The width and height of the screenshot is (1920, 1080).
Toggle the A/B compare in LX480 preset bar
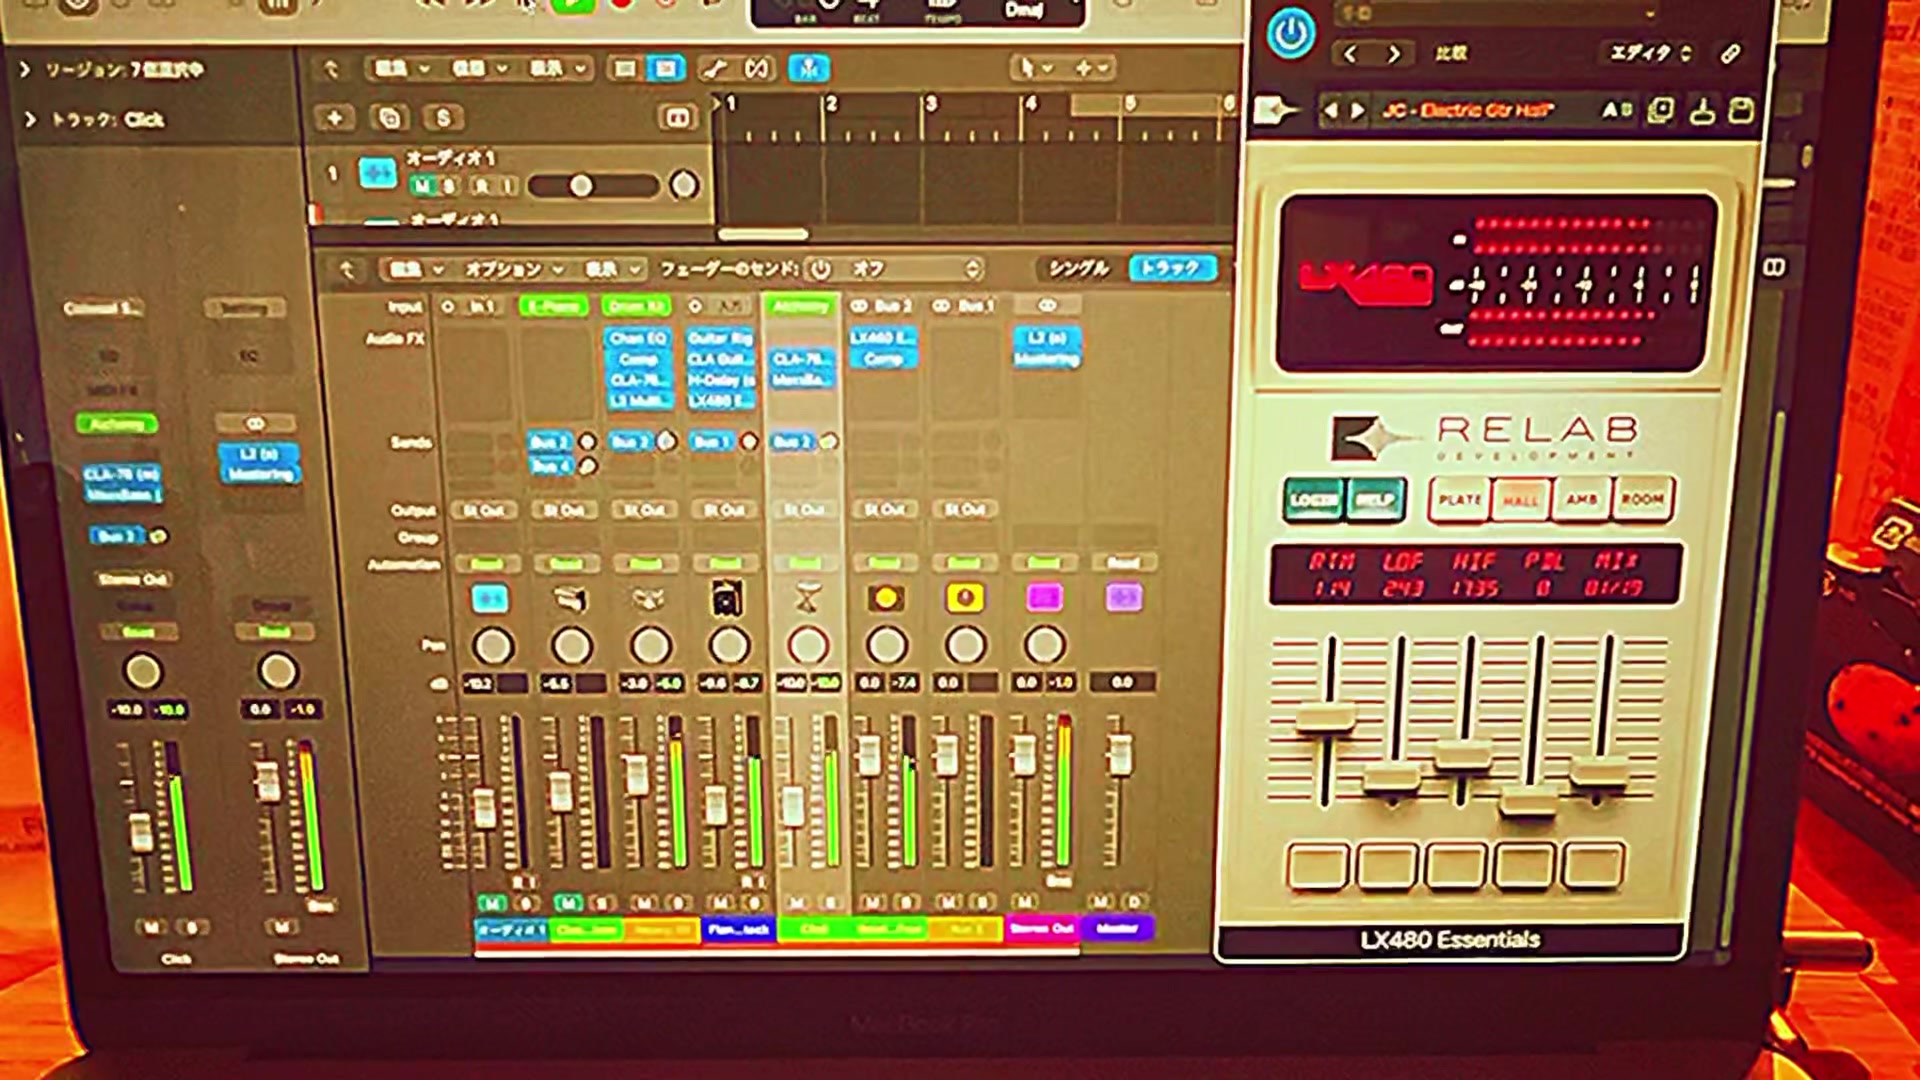[1617, 110]
